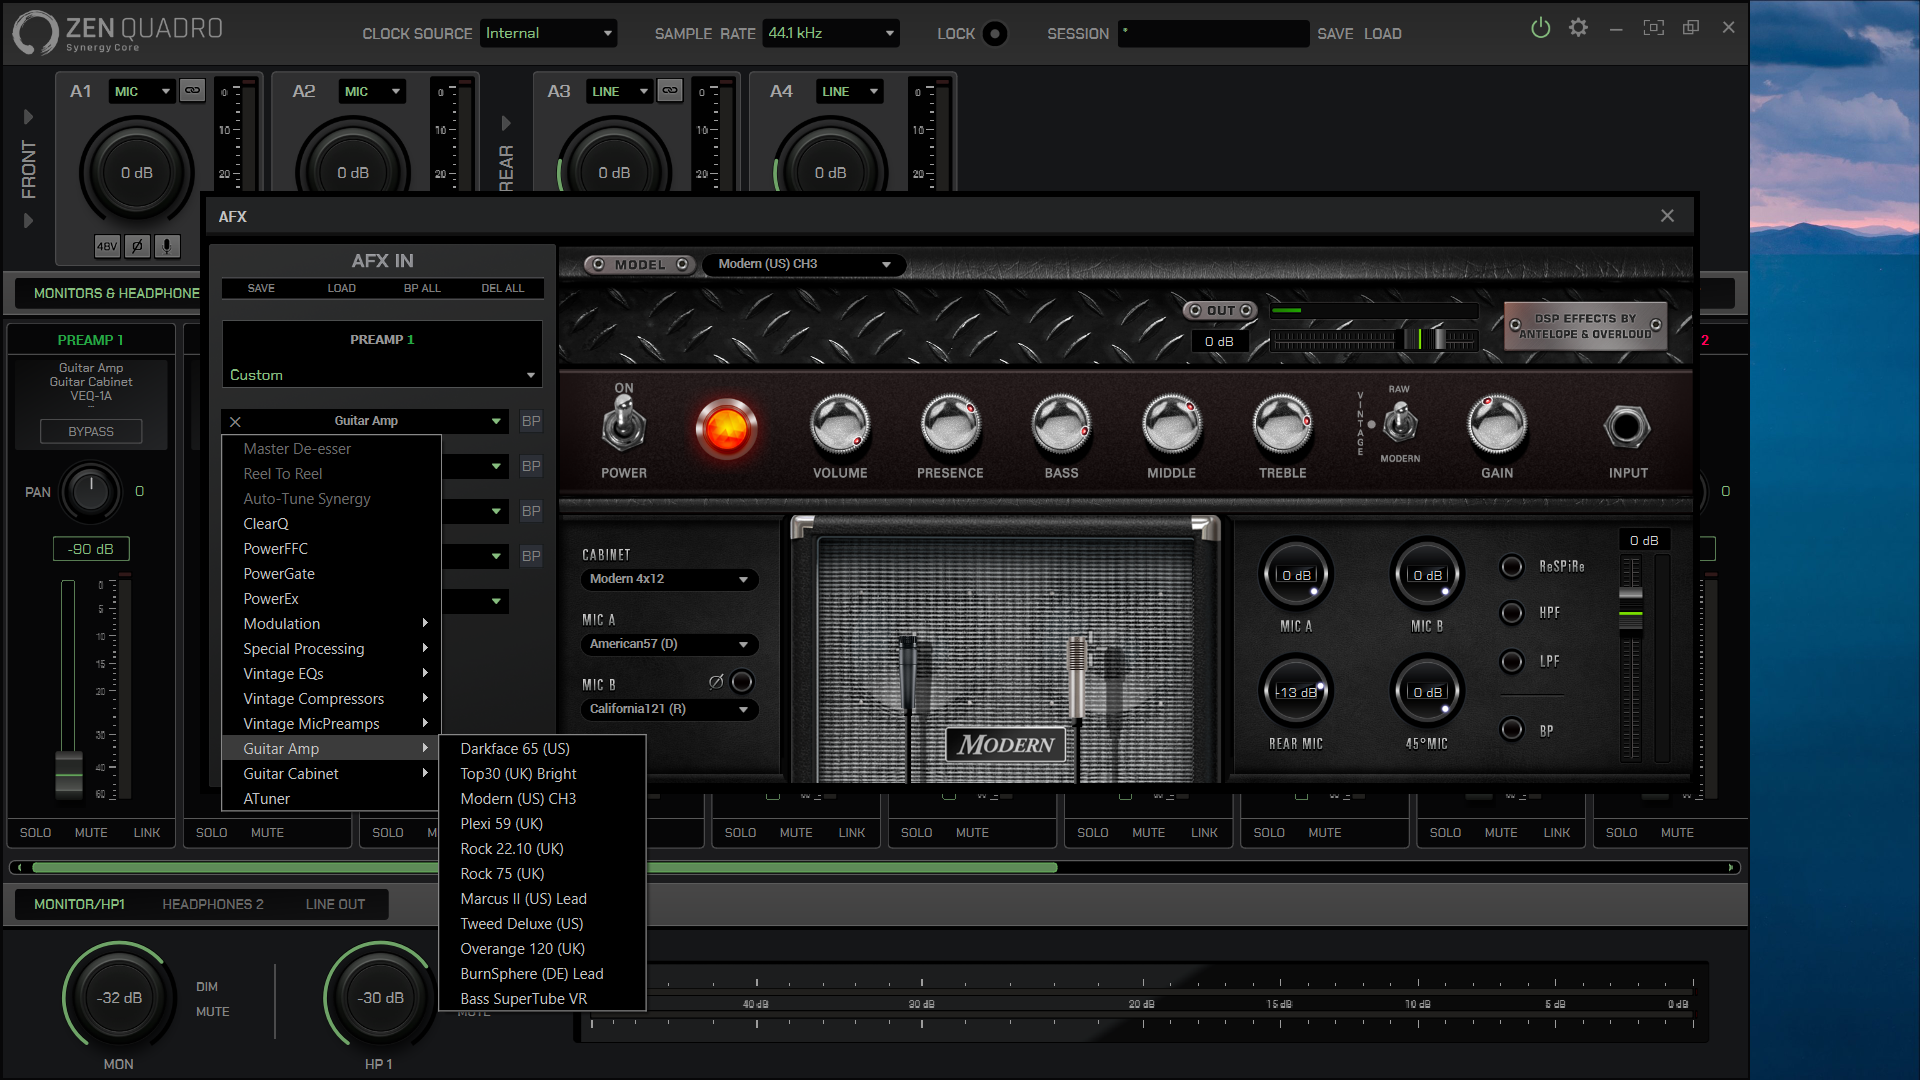Click the REAR panel expand arrow
The image size is (1920, 1080).
click(x=506, y=123)
